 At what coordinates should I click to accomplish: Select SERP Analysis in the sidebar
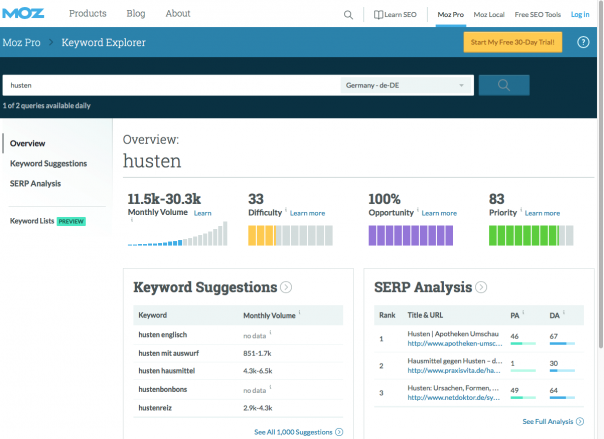(35, 183)
